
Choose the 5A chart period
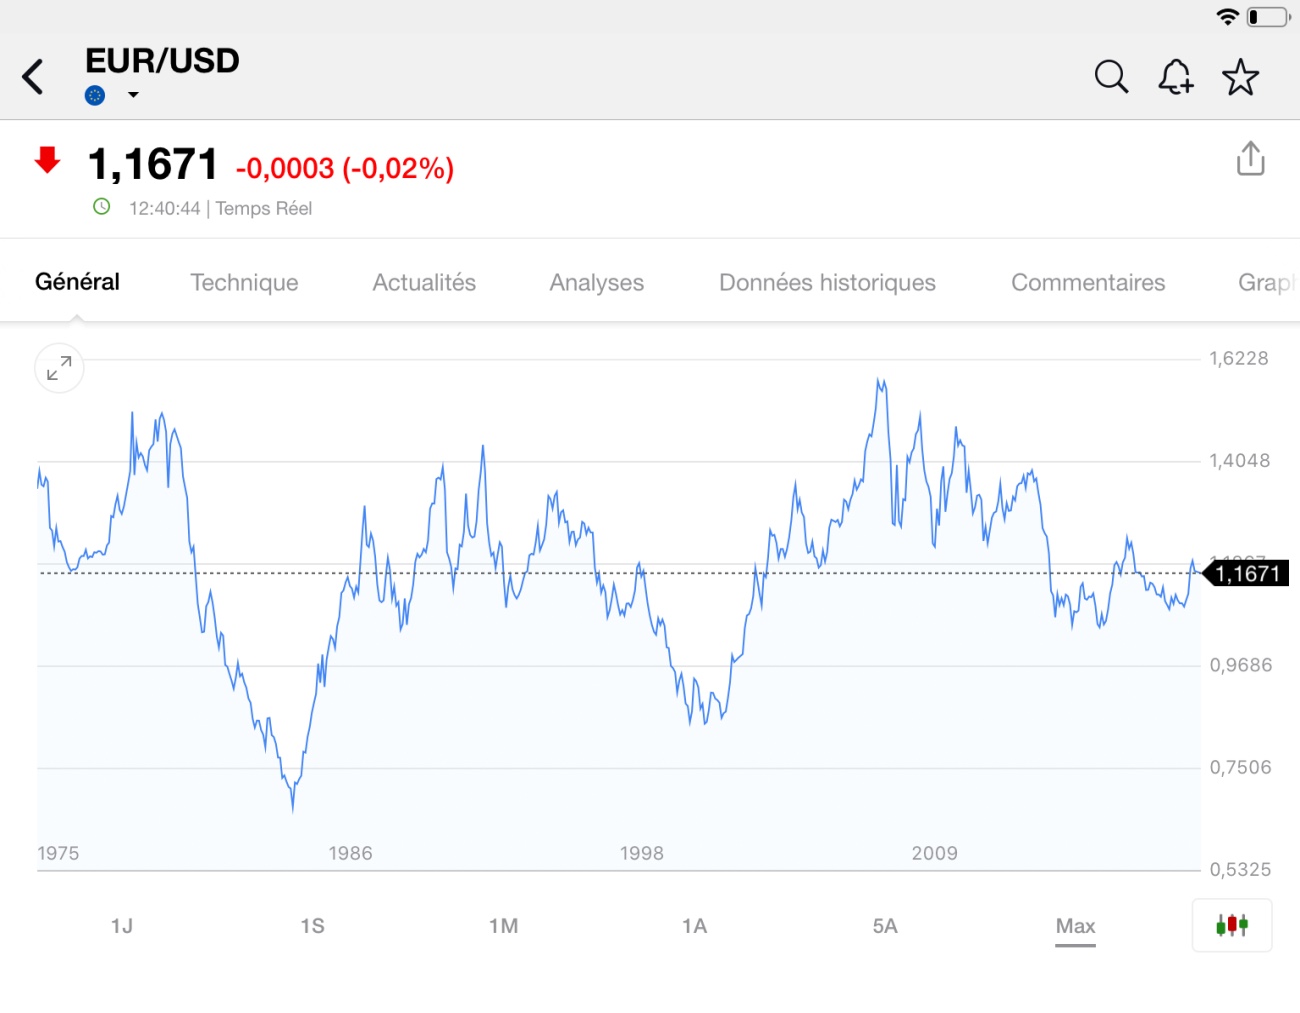coord(885,926)
